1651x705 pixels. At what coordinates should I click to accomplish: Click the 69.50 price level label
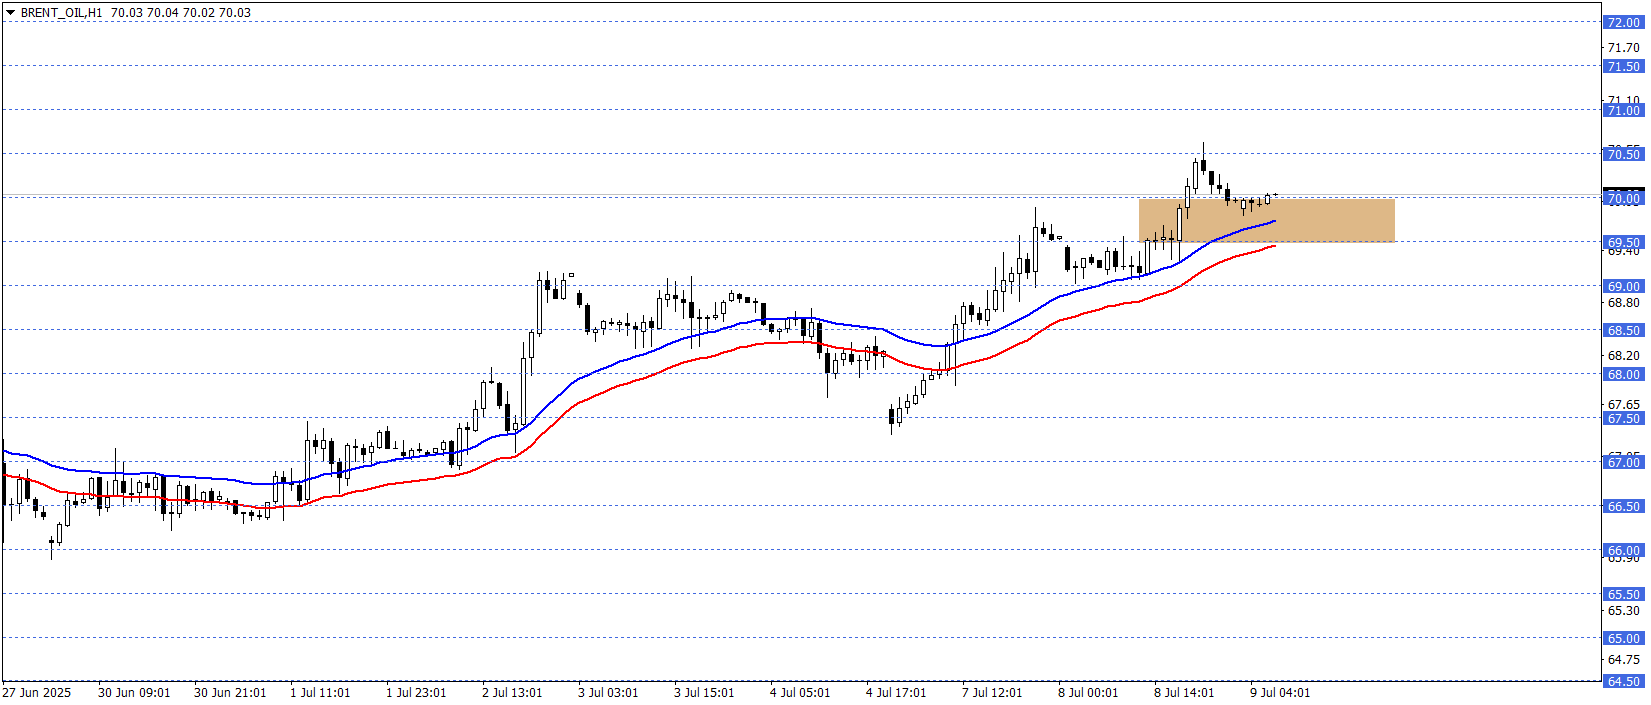pyautogui.click(x=1623, y=242)
